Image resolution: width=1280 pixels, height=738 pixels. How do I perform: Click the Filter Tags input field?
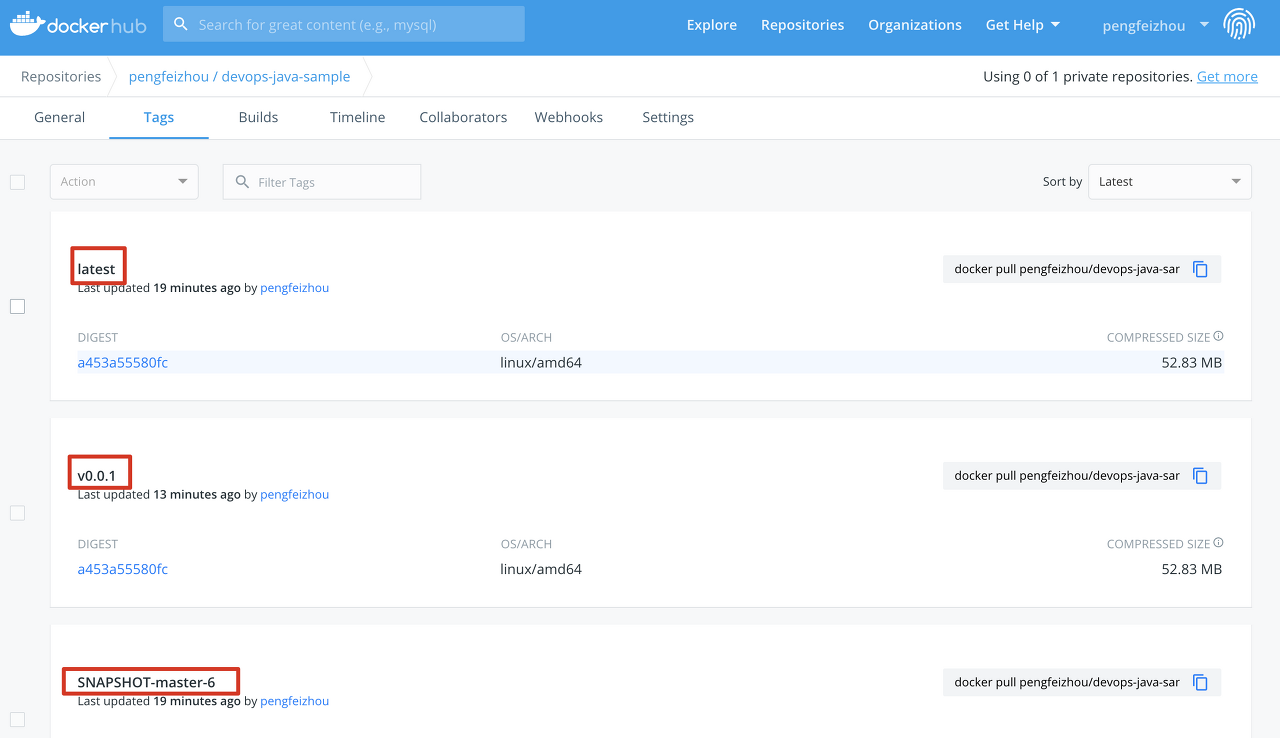pos(322,182)
